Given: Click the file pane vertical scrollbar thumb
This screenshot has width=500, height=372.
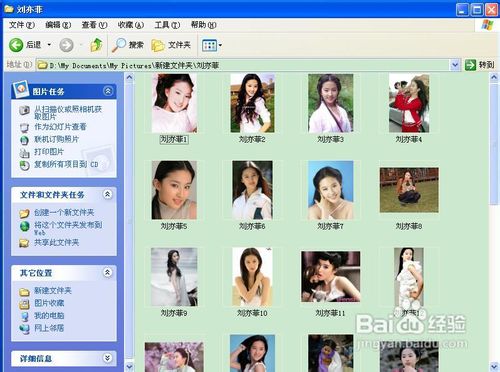Looking at the screenshot, I should click(x=494, y=144).
